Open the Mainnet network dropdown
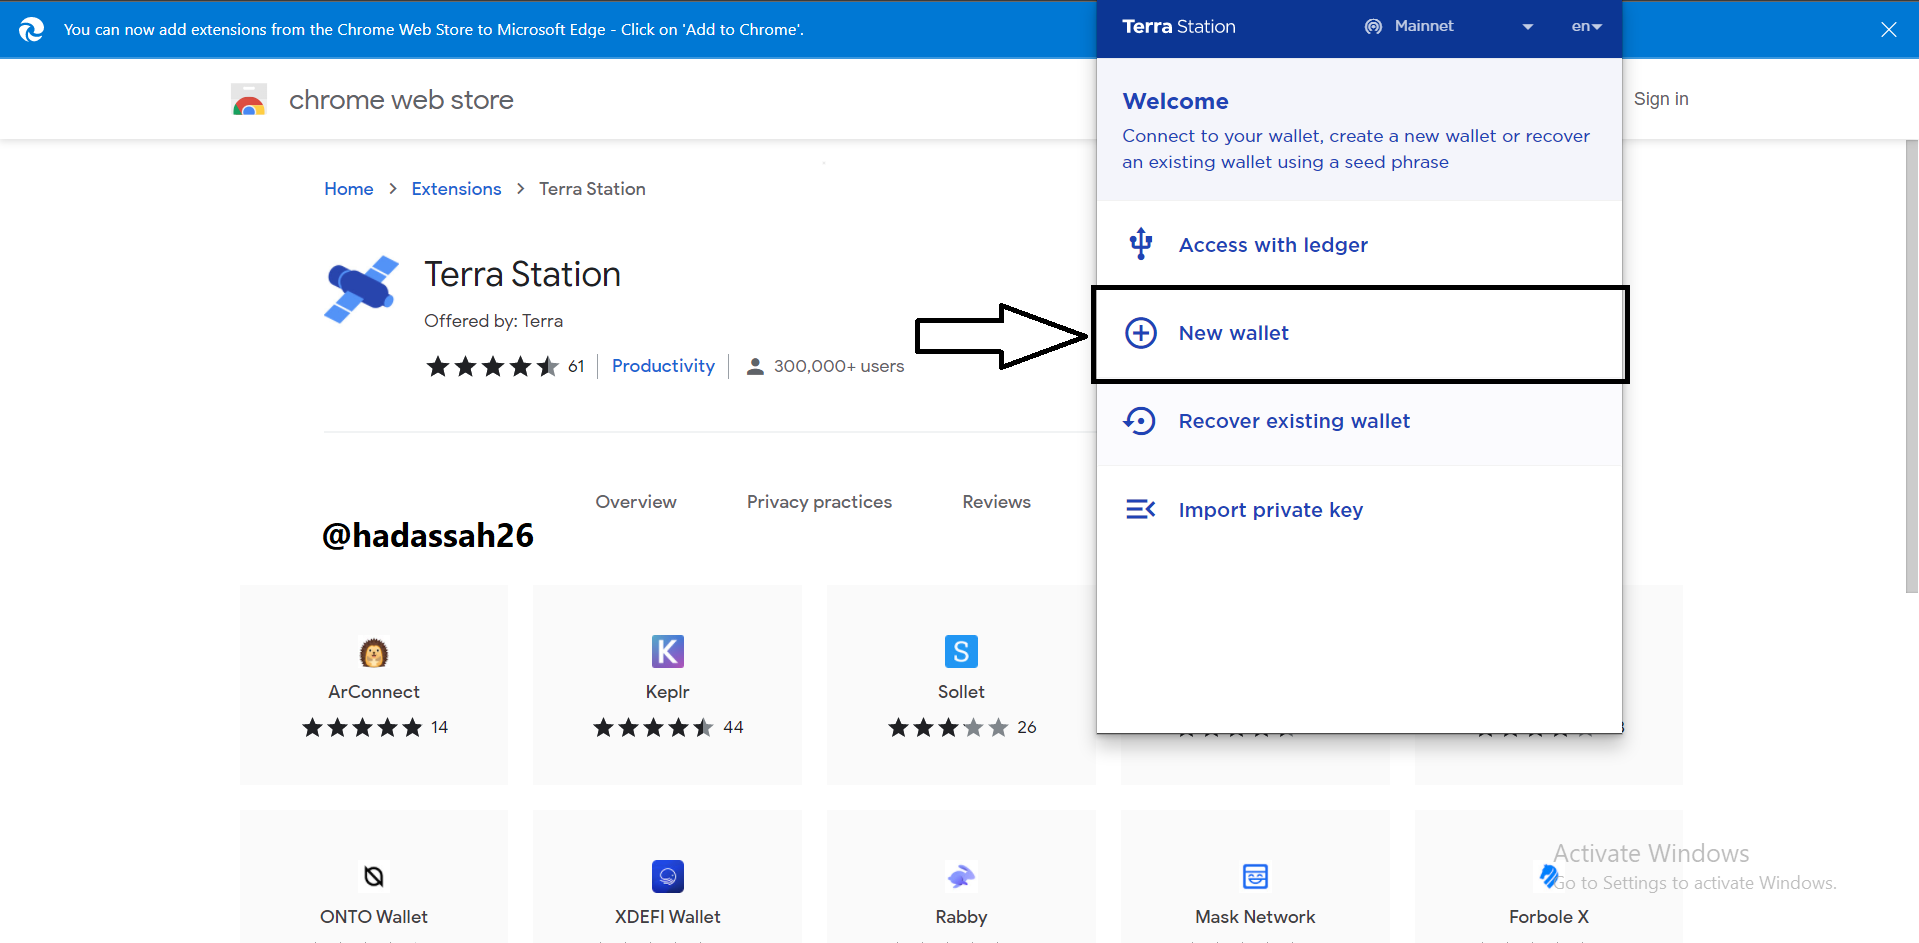 click(x=1449, y=27)
